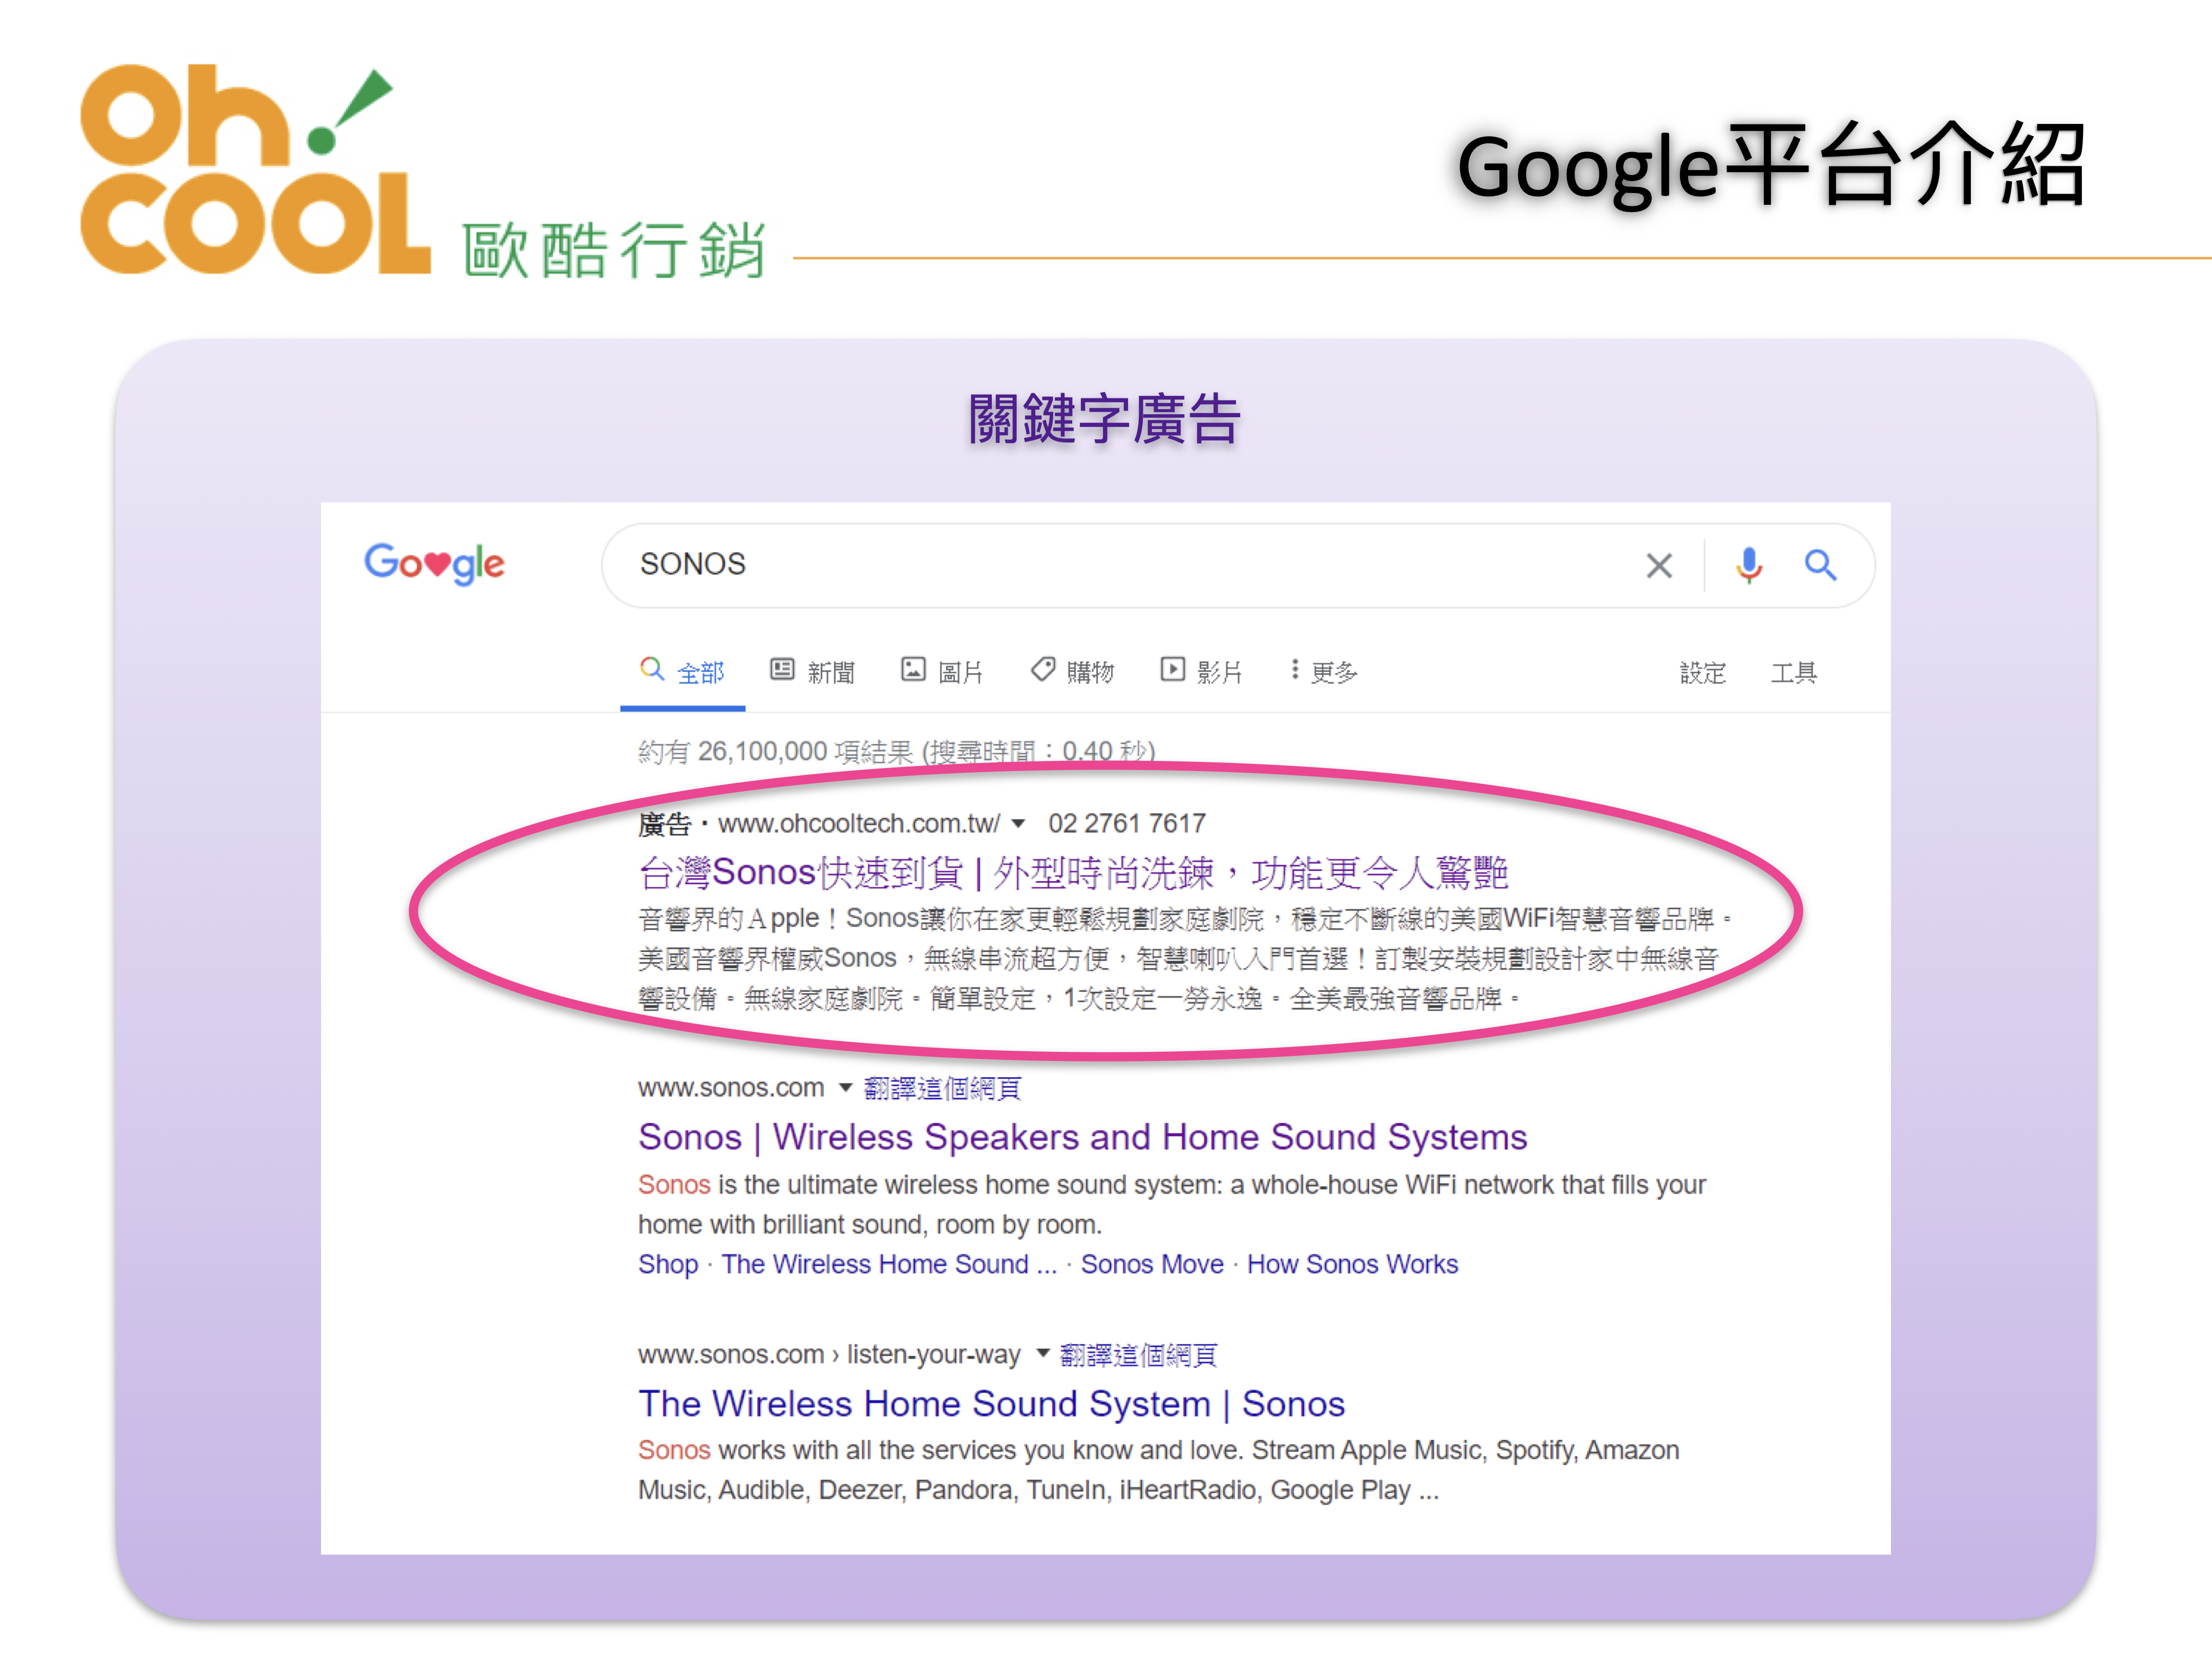Open the 工具 search tools menu
Viewport: 2212px width, 1659px height.
point(1794,673)
